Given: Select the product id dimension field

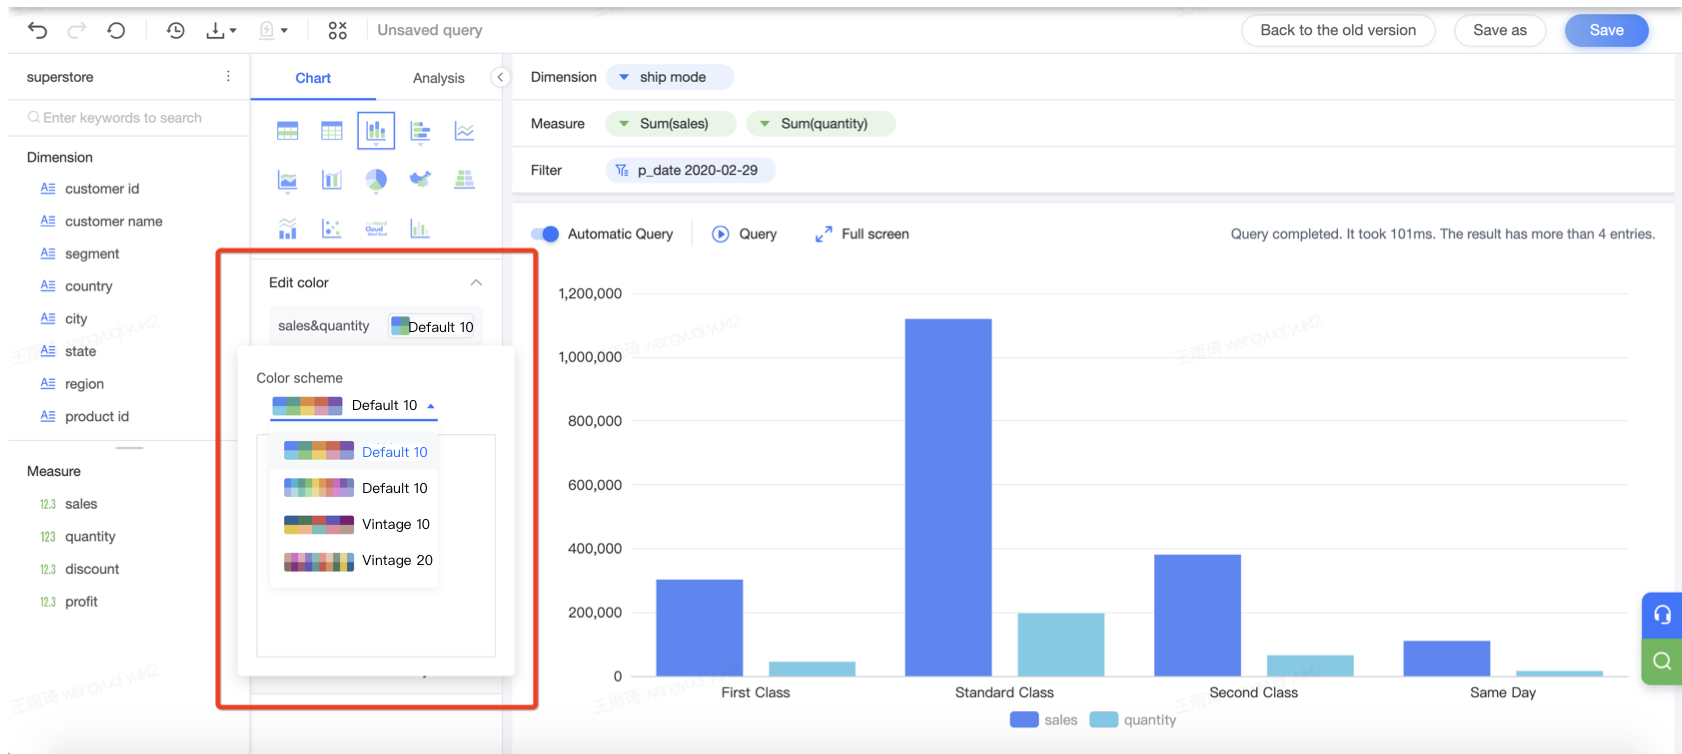Looking at the screenshot, I should point(96,417).
